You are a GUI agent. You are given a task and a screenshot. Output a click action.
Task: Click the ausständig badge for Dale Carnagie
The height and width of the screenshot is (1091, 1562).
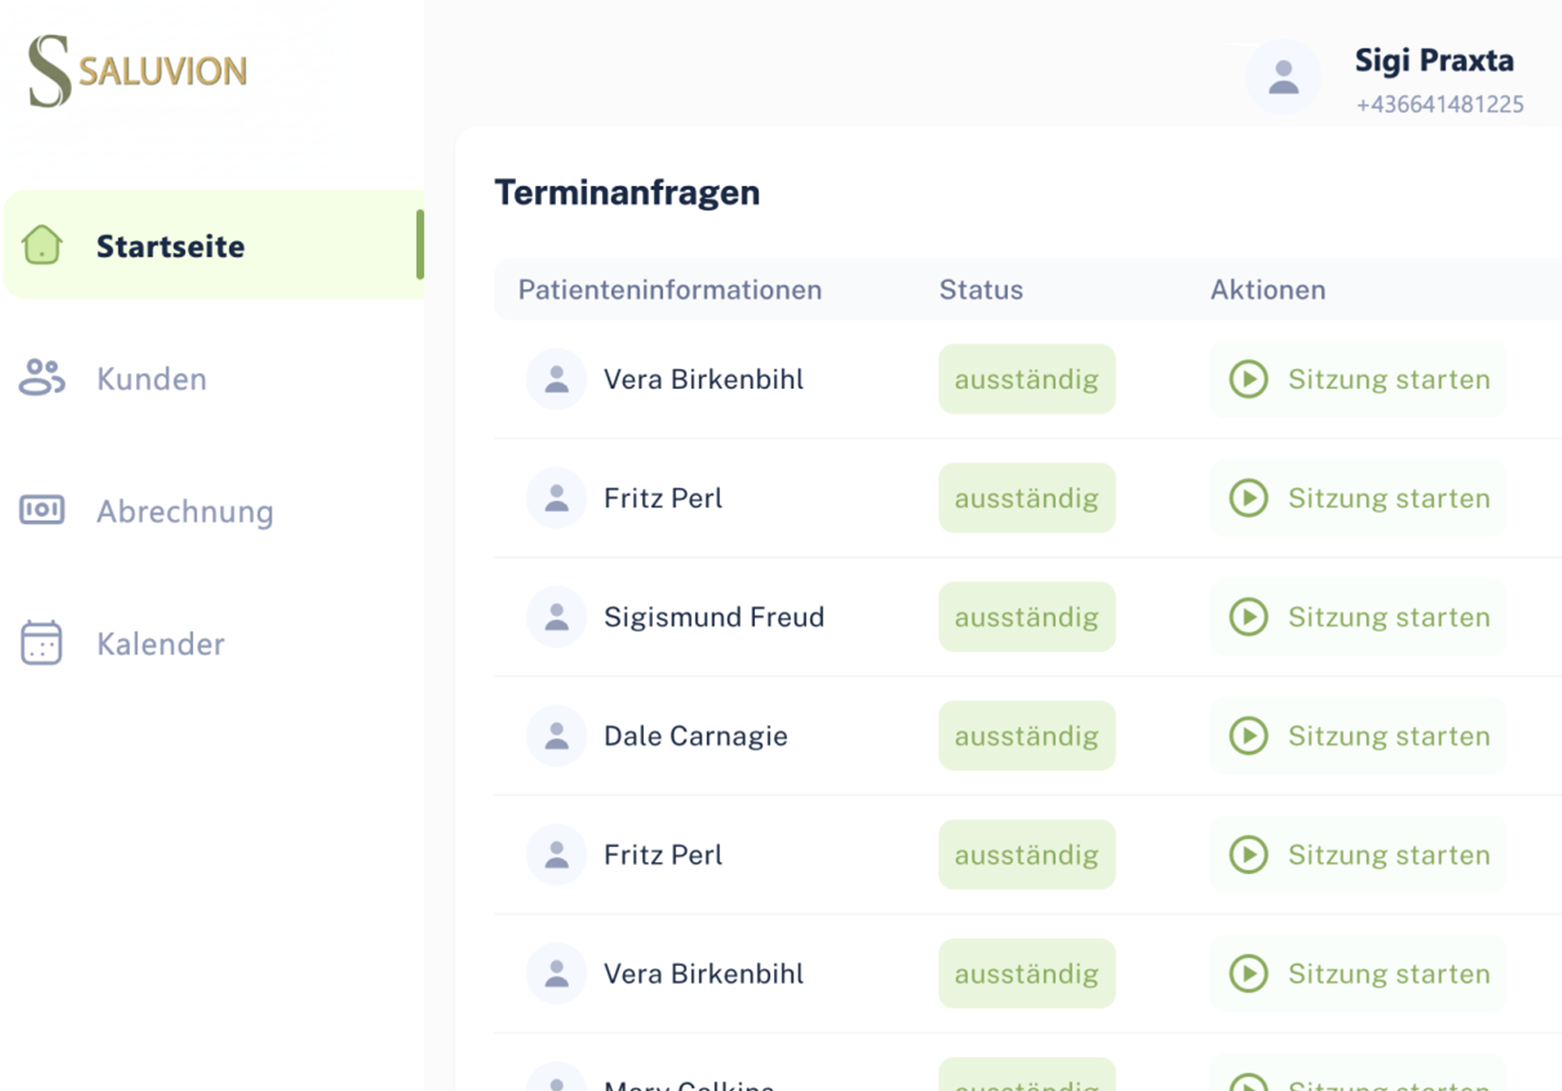point(1026,736)
